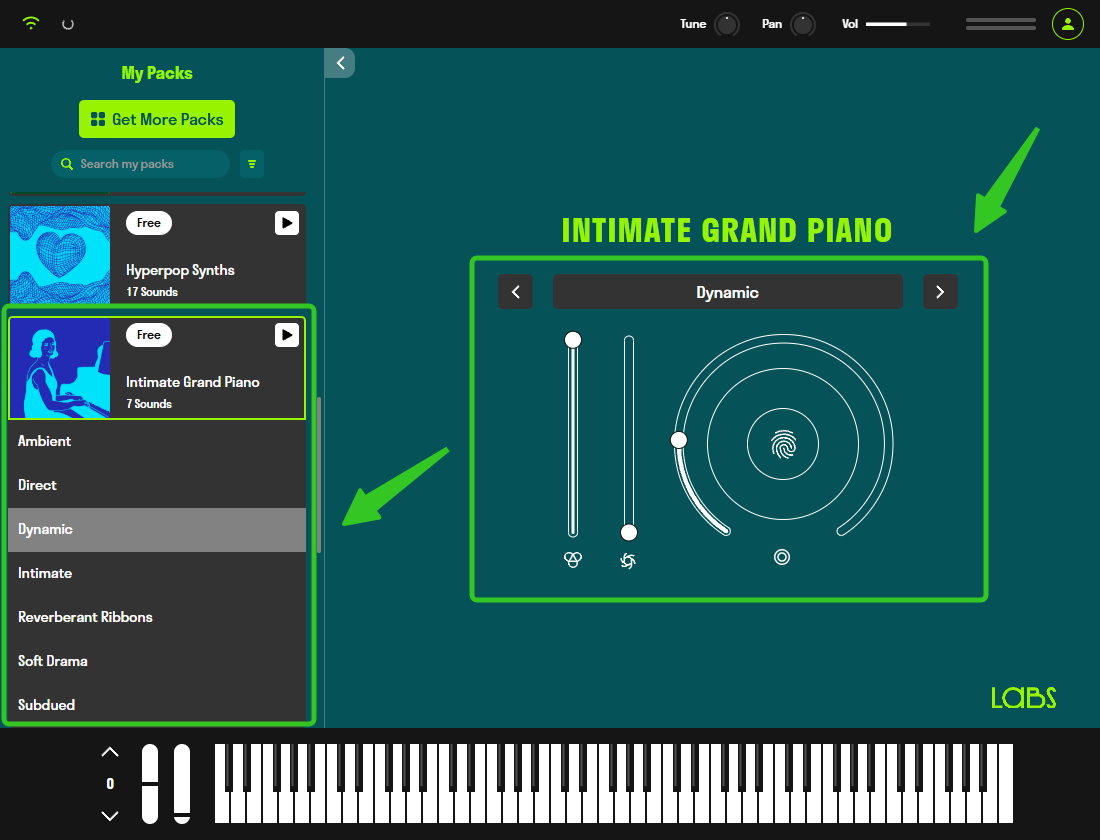This screenshot has width=1100, height=840.
Task: Select the Subdued sound
Action: click(x=157, y=704)
